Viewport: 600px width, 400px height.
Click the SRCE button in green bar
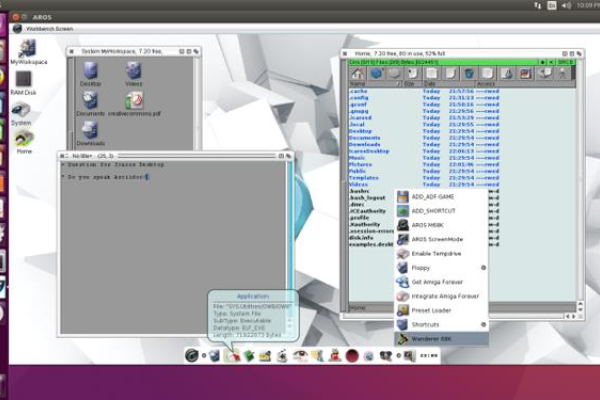point(565,62)
